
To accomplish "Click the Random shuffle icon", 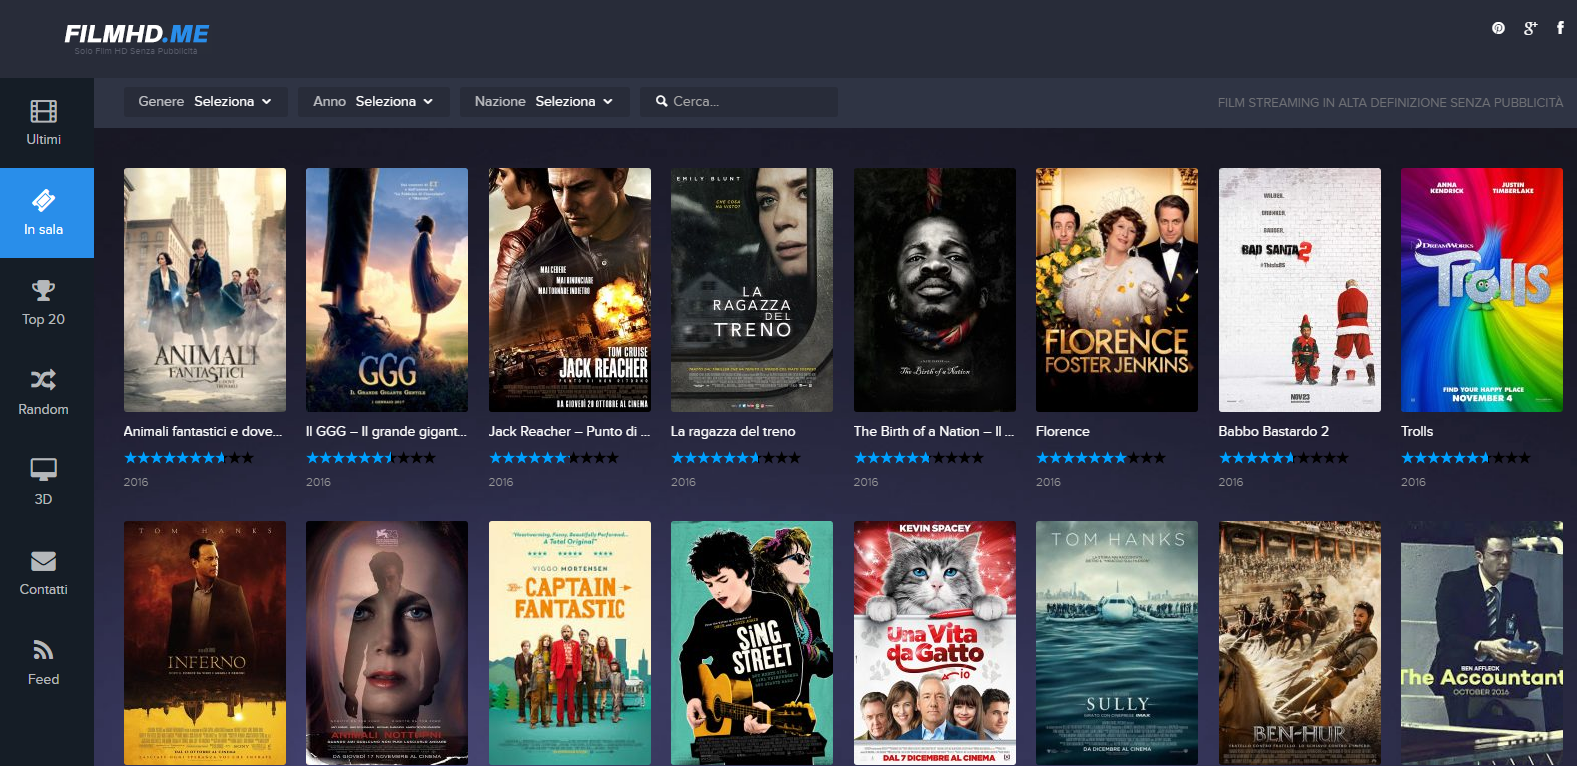I will [43, 380].
